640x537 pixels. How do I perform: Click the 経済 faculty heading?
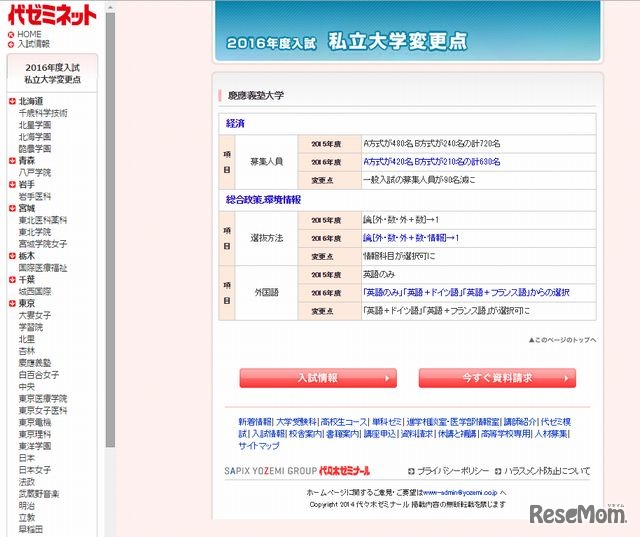point(236,123)
